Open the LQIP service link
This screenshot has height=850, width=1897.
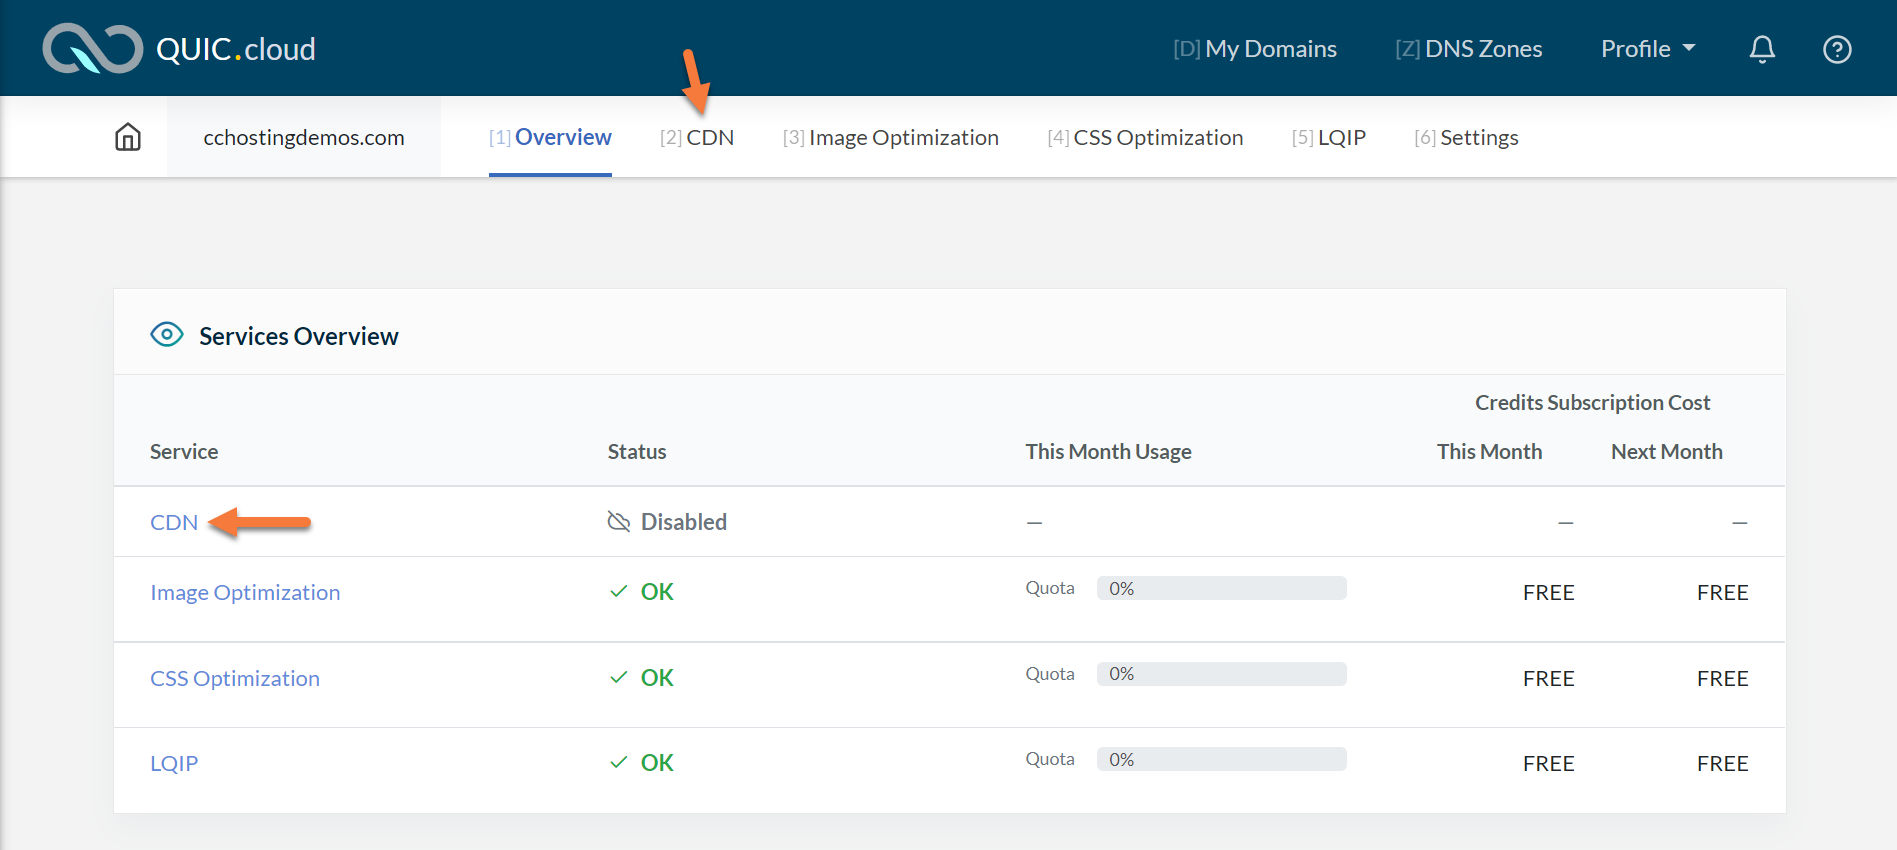(x=174, y=764)
